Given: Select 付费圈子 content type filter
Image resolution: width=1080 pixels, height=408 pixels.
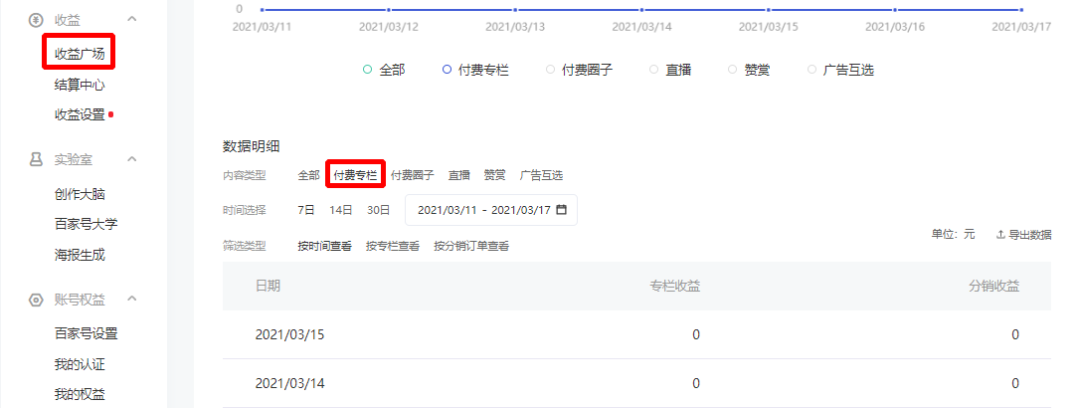Looking at the screenshot, I should pos(413,175).
